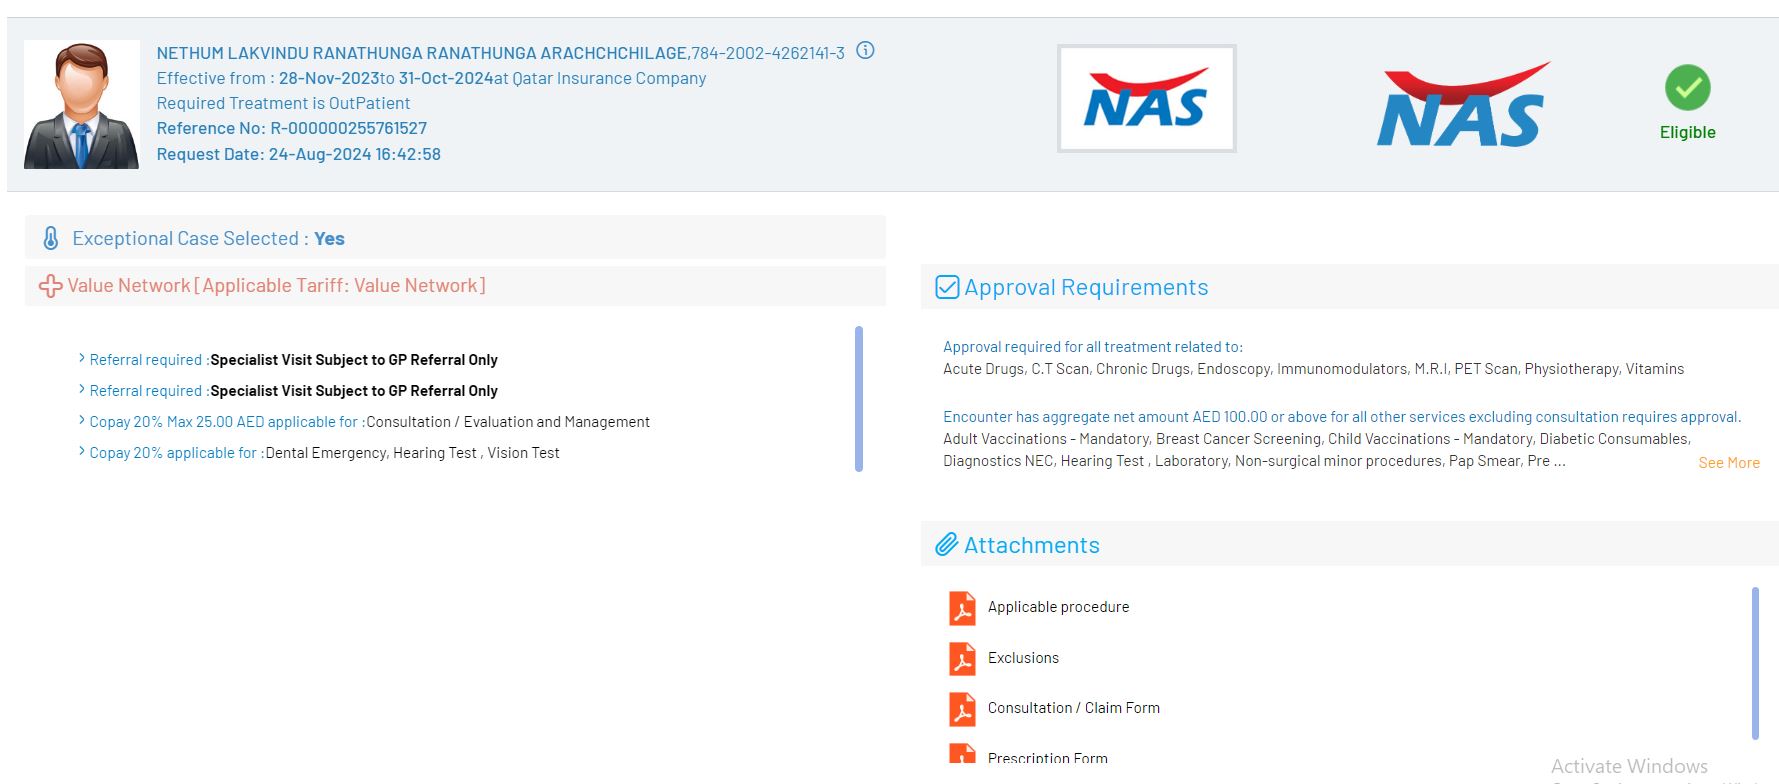
Task: Expand the first Referral required item
Action: point(82,359)
